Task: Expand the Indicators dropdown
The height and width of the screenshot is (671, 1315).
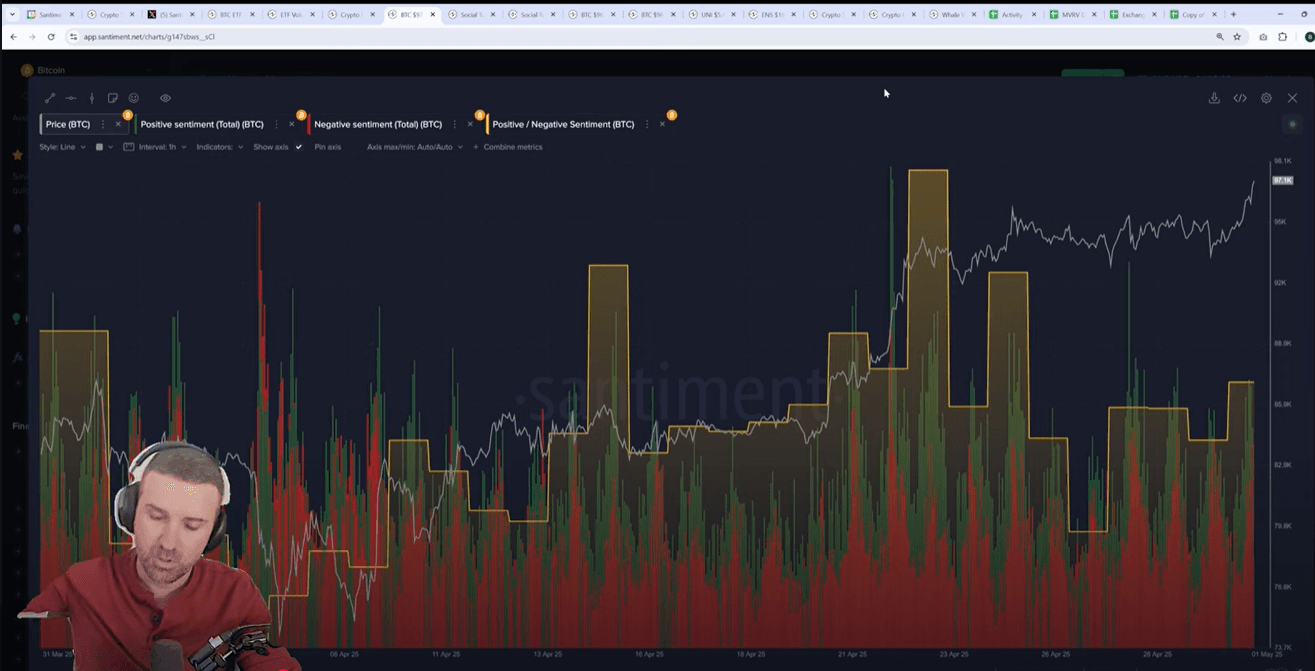Action: click(x=219, y=147)
